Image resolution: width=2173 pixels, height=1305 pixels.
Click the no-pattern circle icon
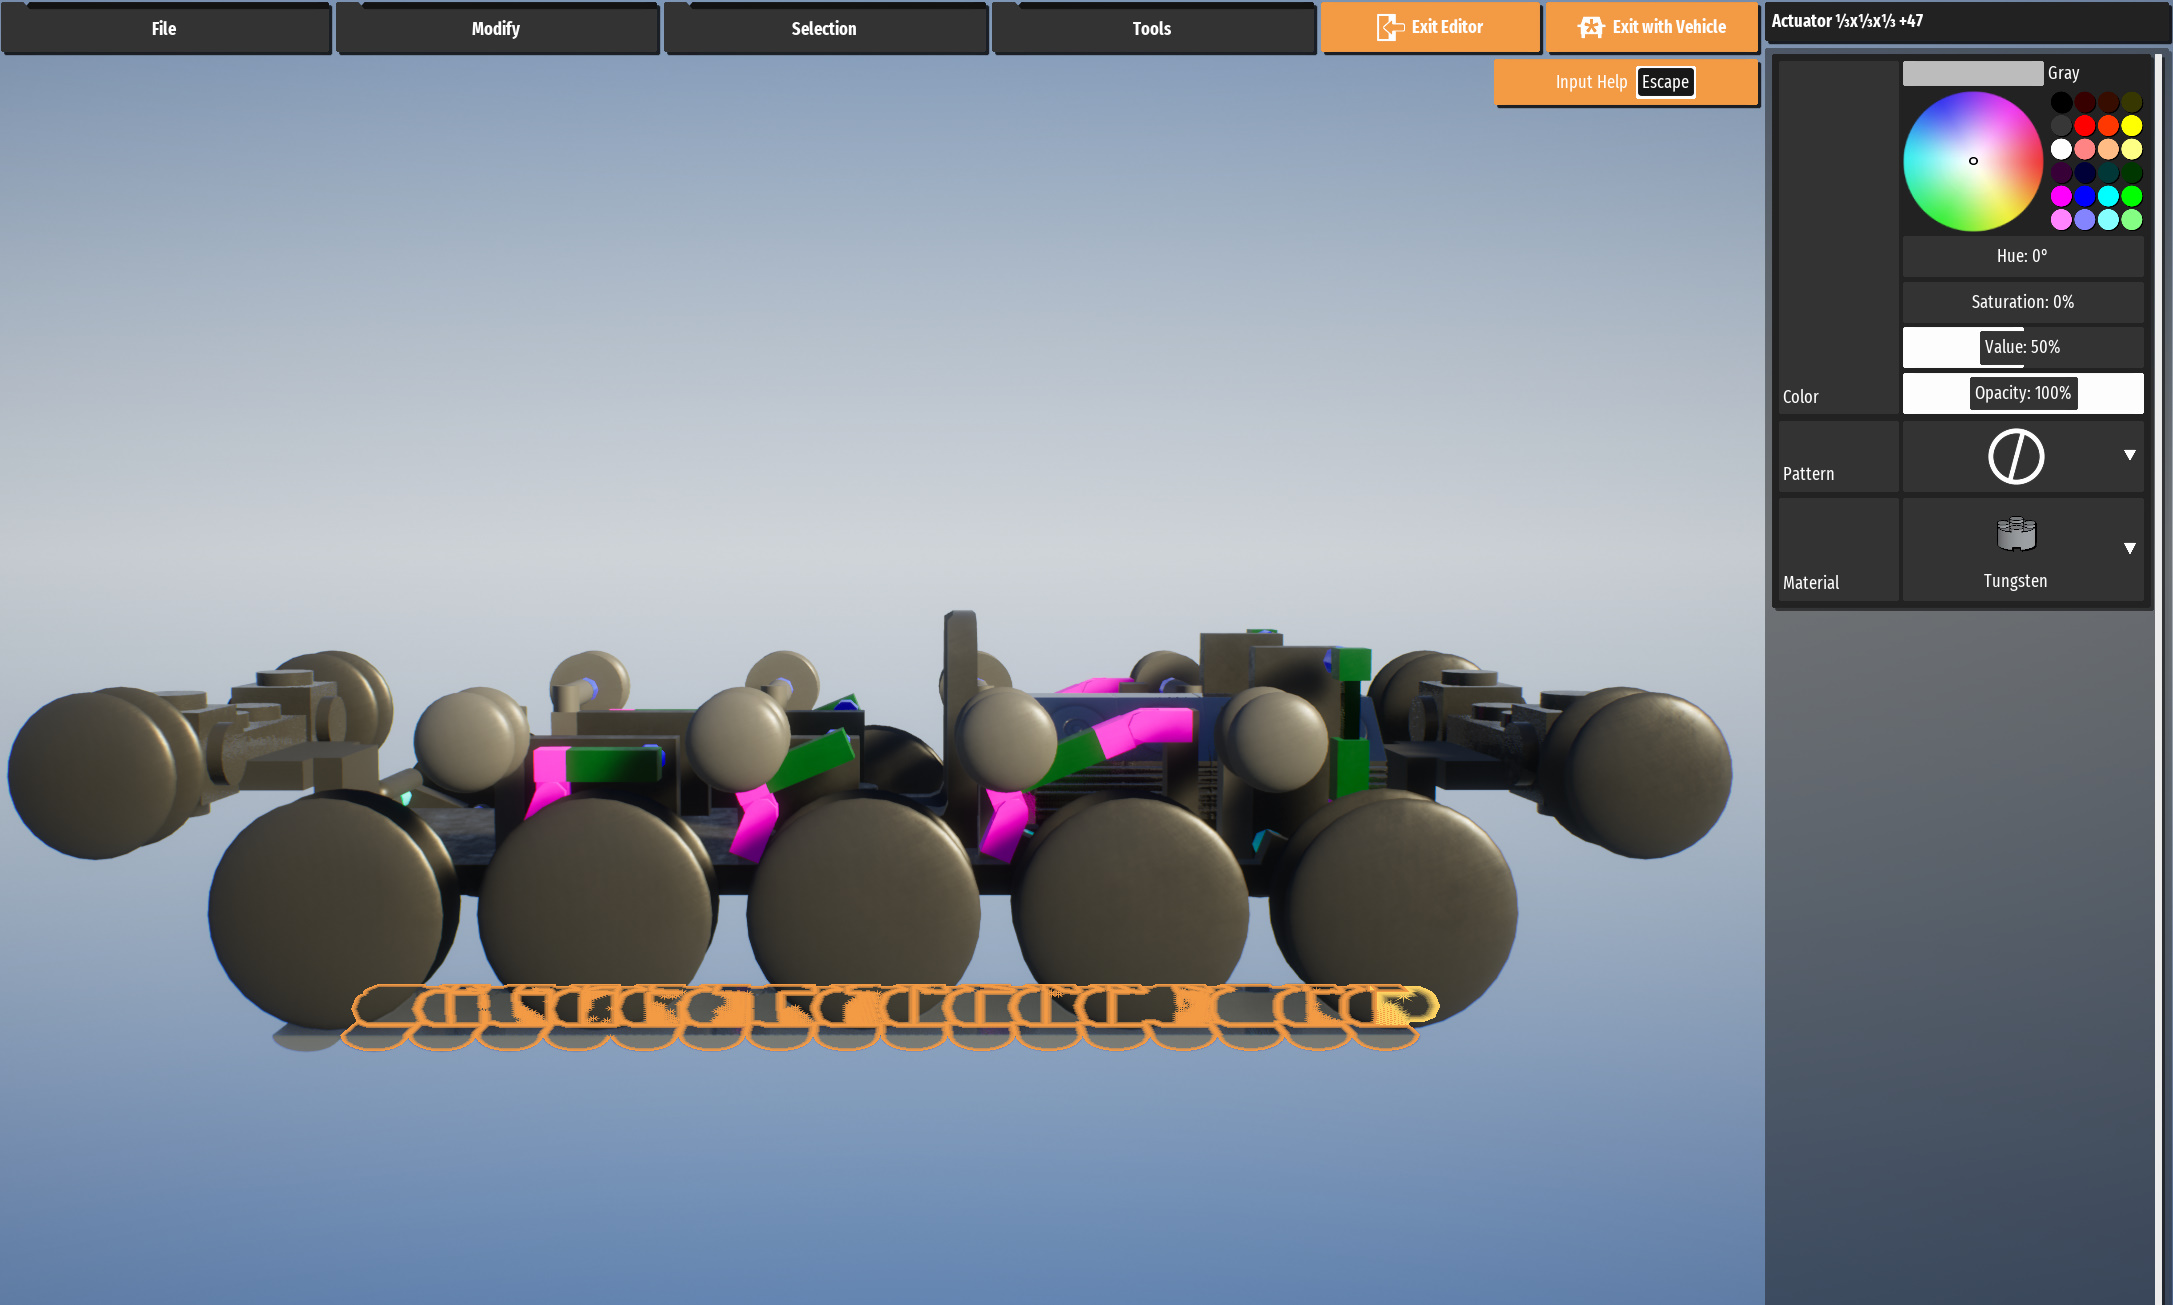2015,457
